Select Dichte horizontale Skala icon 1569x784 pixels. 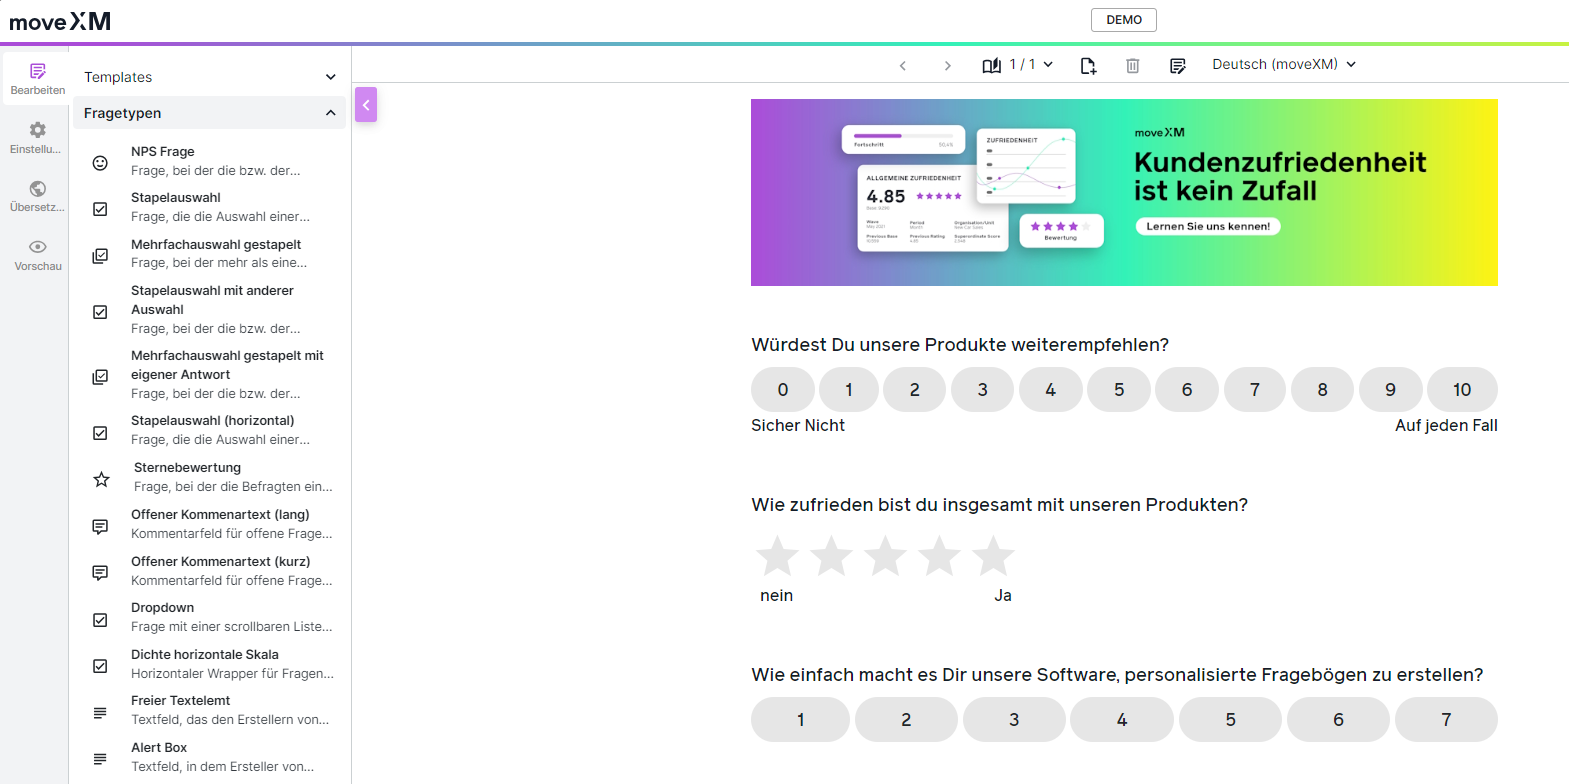point(100,666)
